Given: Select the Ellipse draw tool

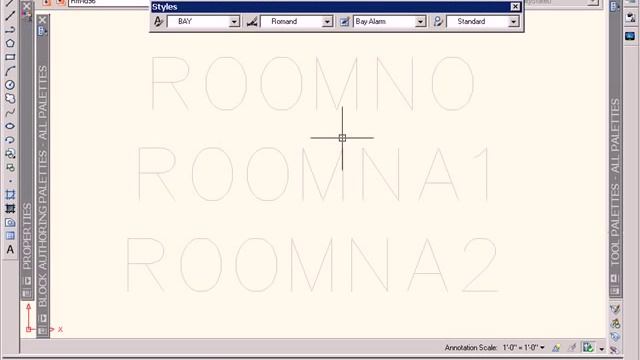Looking at the screenshot, I should 10,126.
